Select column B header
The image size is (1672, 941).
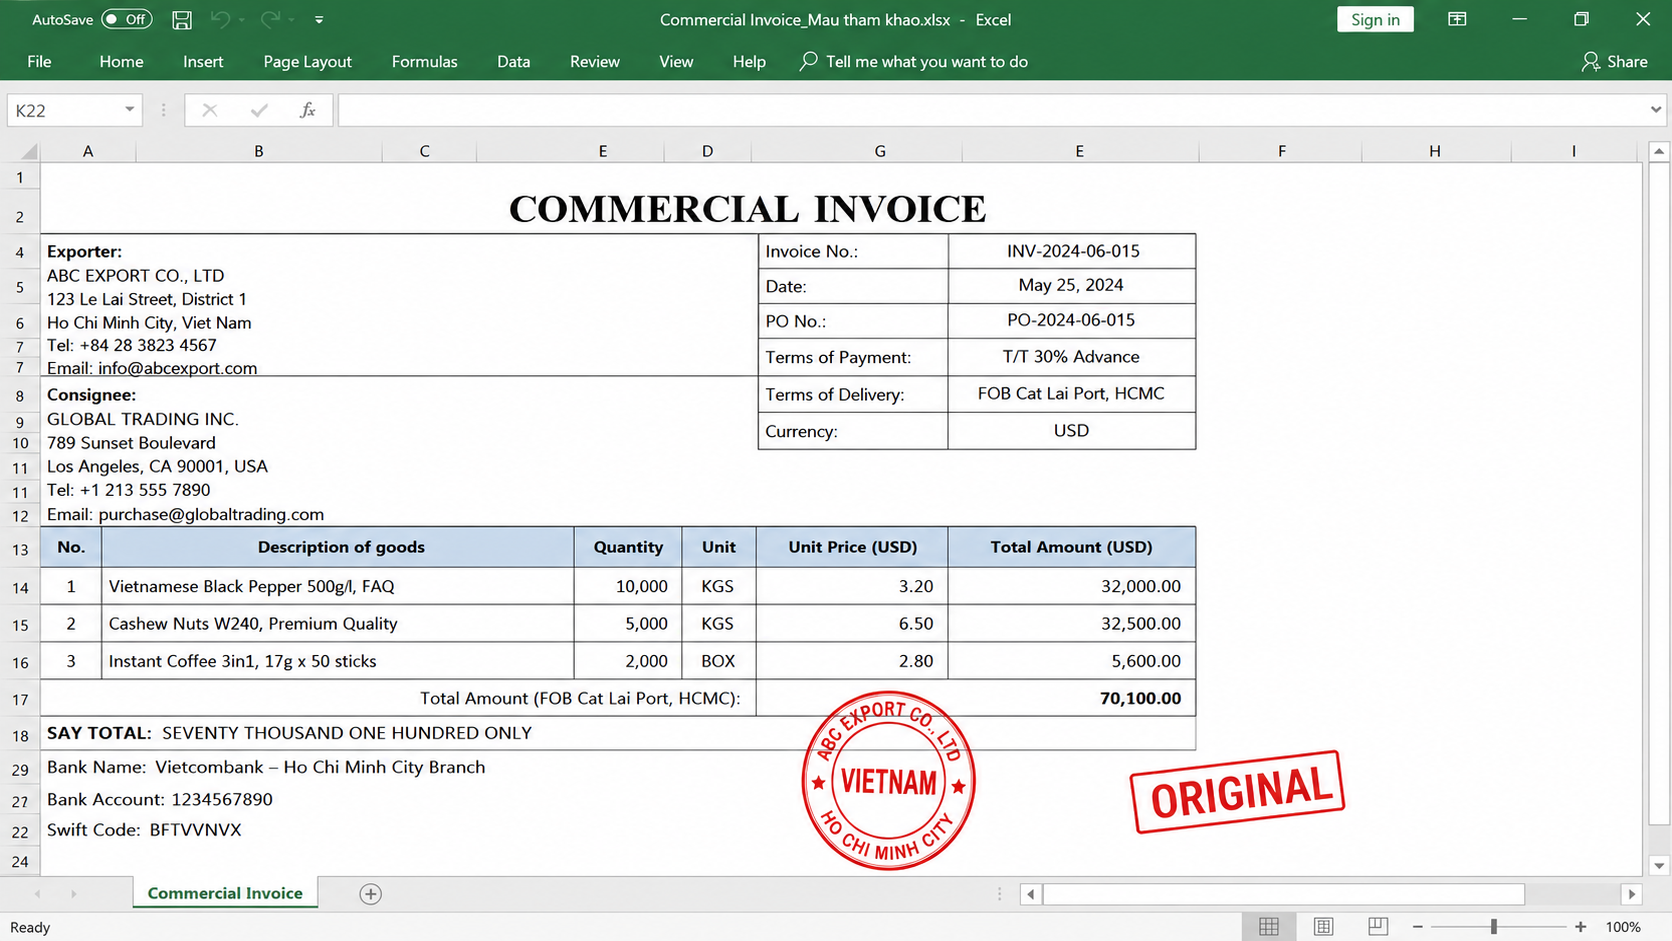258,151
